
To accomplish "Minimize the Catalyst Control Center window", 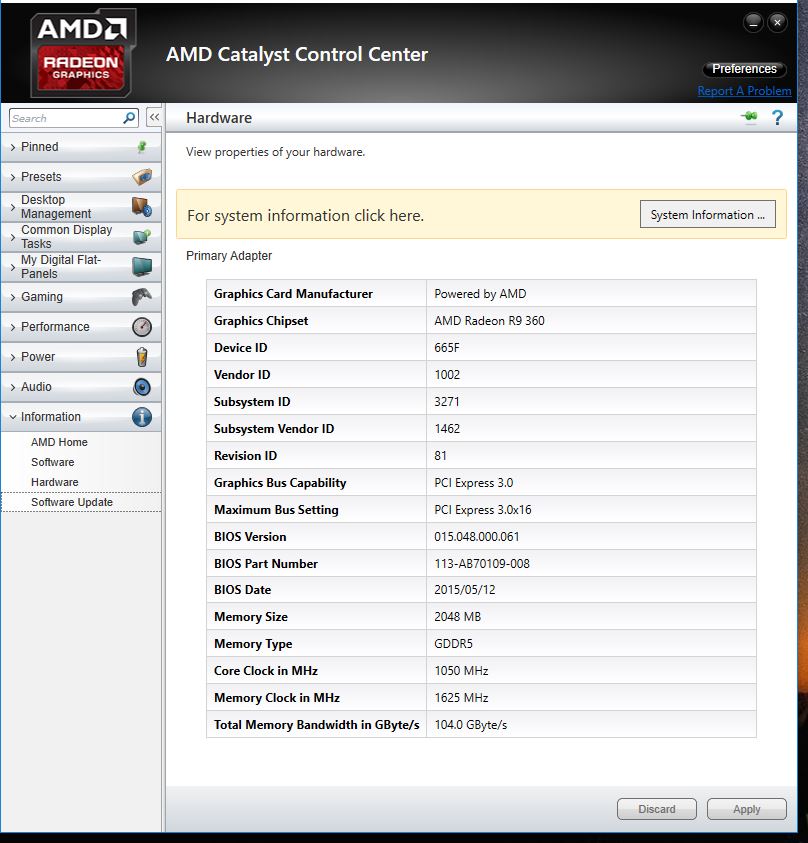I will coord(753,23).
